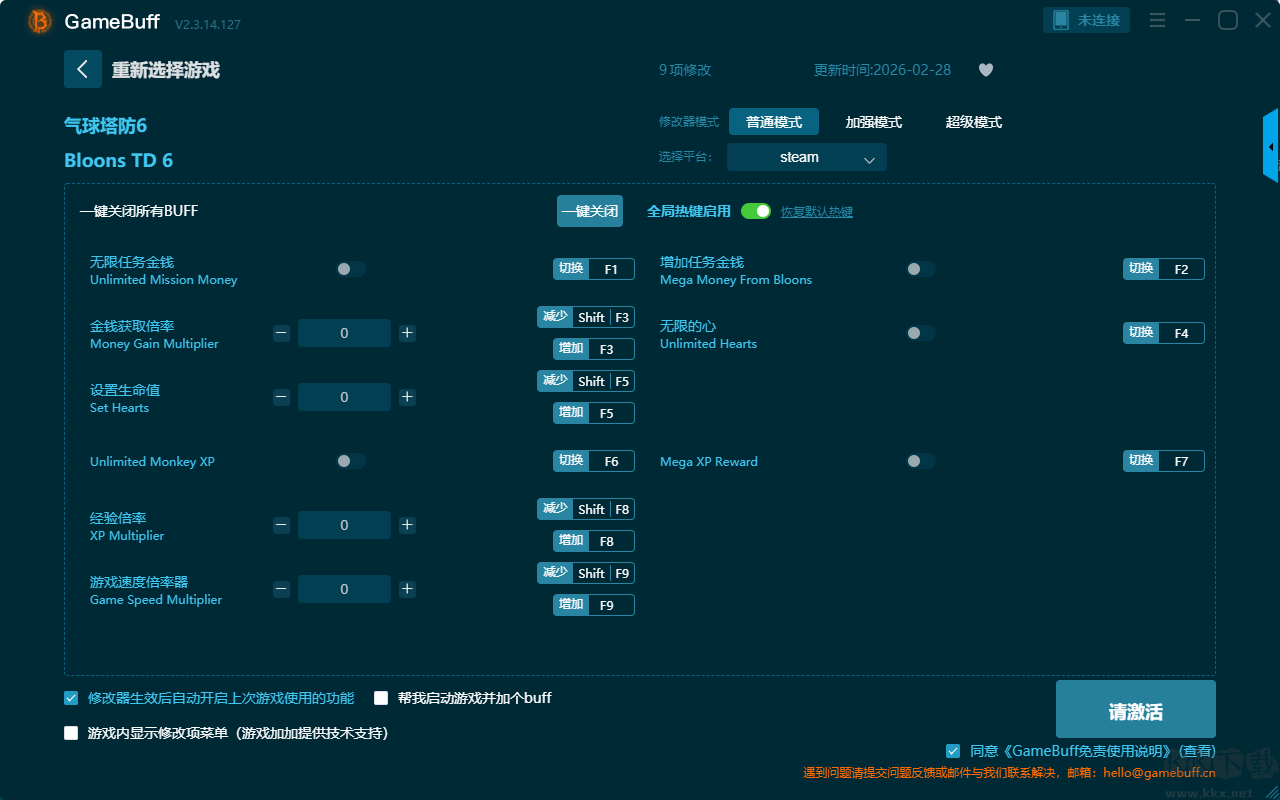
Task: Switch to 加强模式 tab
Action: pyautogui.click(x=873, y=122)
